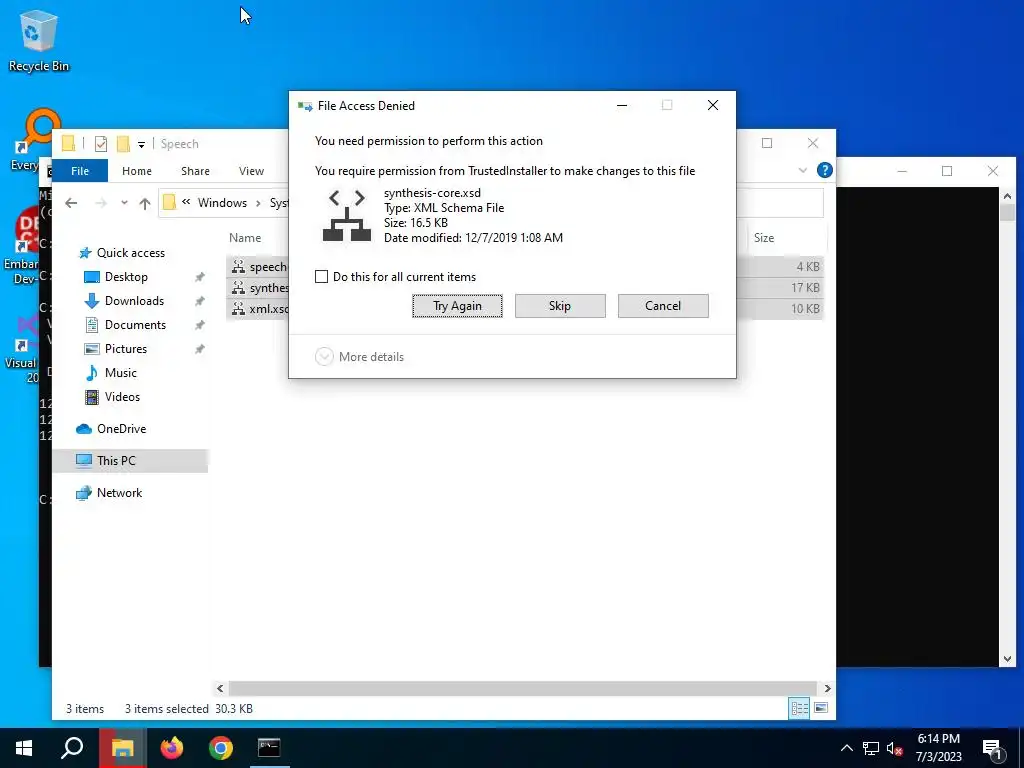The height and width of the screenshot is (768, 1024).
Task: Open the Home ribbon tab
Action: [136, 171]
